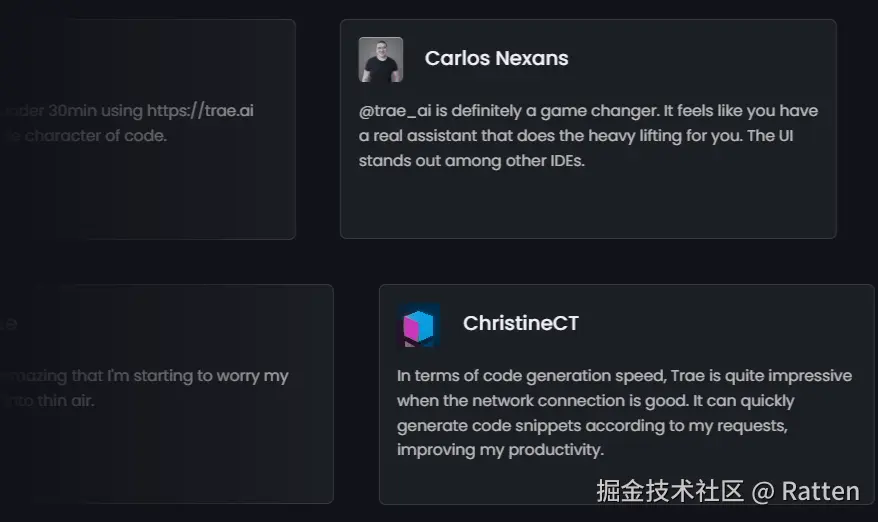Click the line 'stands out among other IDEs.'

(x=471, y=161)
